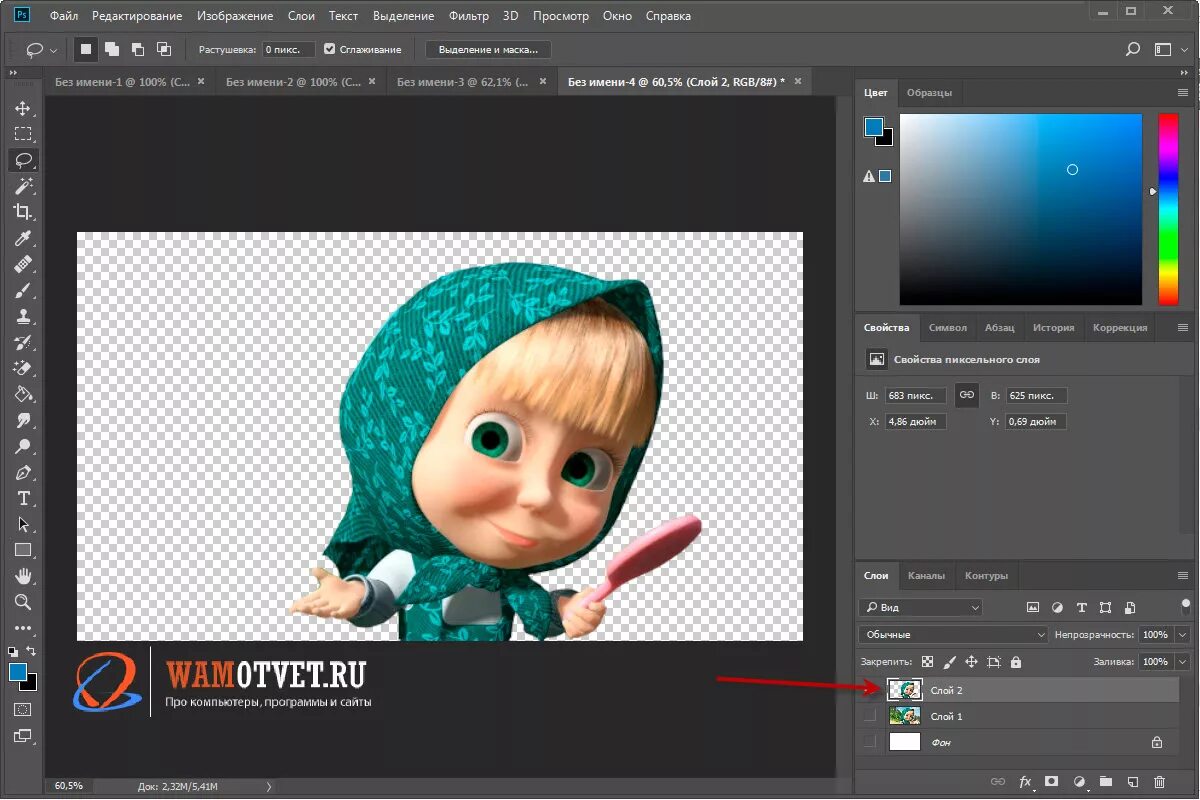The height and width of the screenshot is (800, 1200).
Task: Select the Move tool
Action: pyautogui.click(x=23, y=108)
